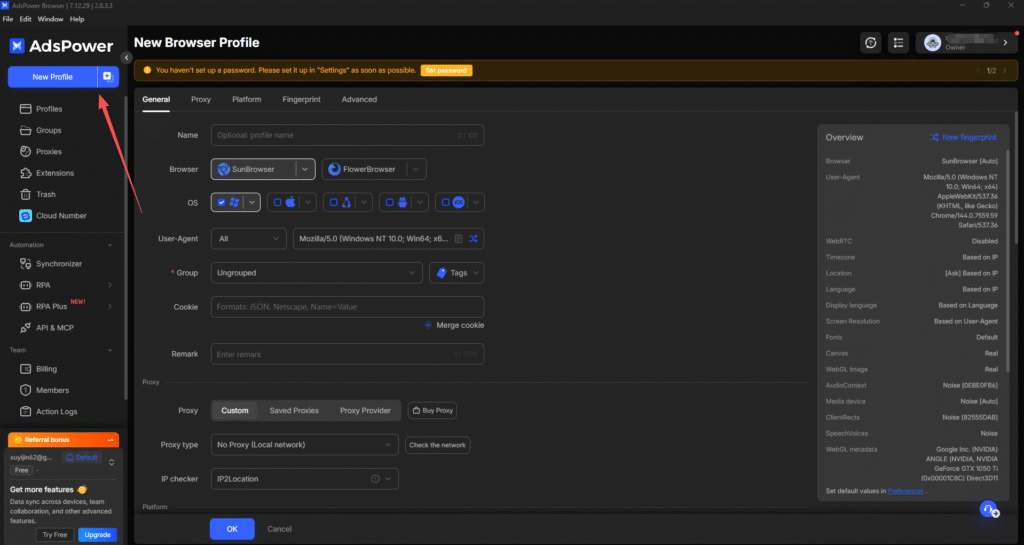Open Extensions from the sidebar
Viewport: 1024px width, 545px height.
(x=54, y=173)
